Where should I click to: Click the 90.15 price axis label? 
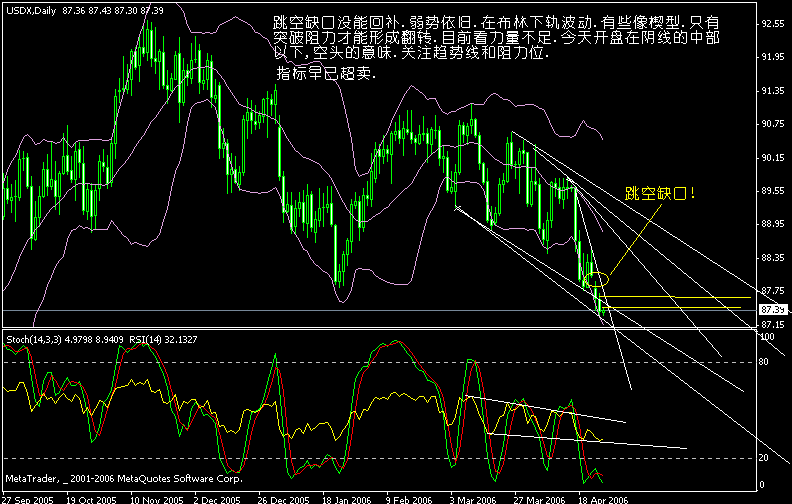[x=773, y=158]
